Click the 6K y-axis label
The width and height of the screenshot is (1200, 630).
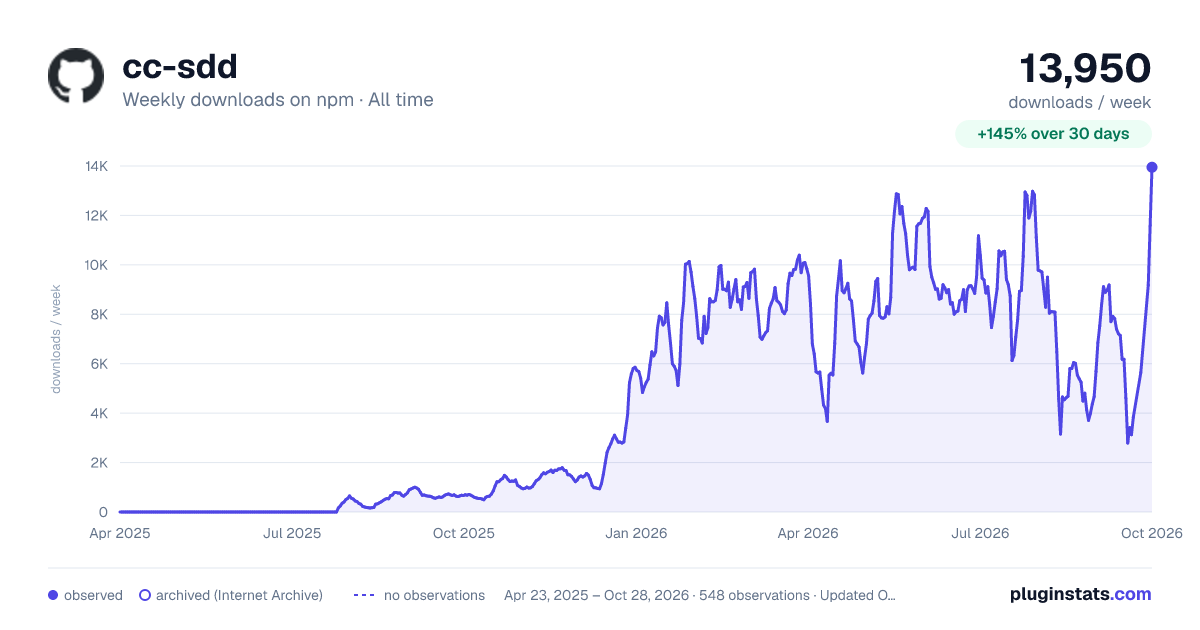click(98, 364)
